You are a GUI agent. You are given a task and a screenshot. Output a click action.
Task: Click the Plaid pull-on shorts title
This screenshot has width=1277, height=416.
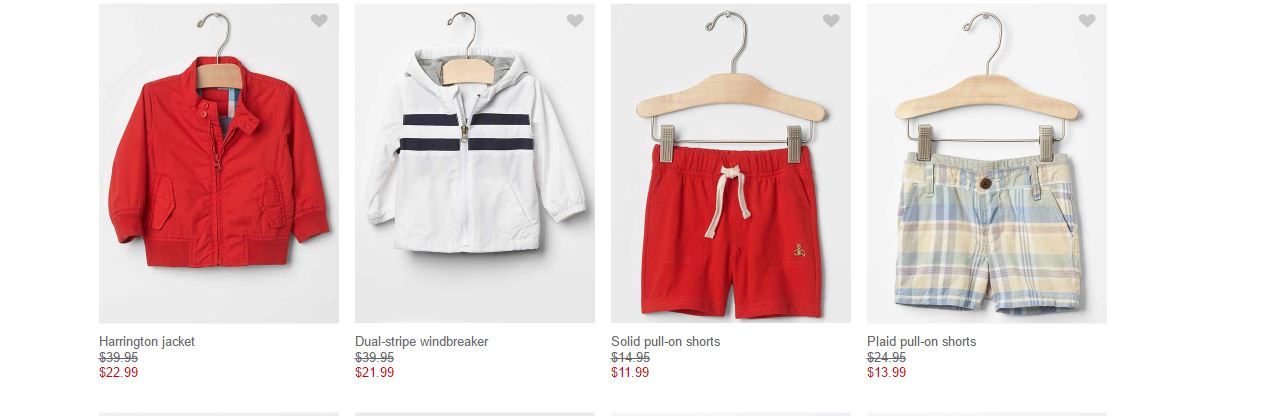[x=922, y=342]
